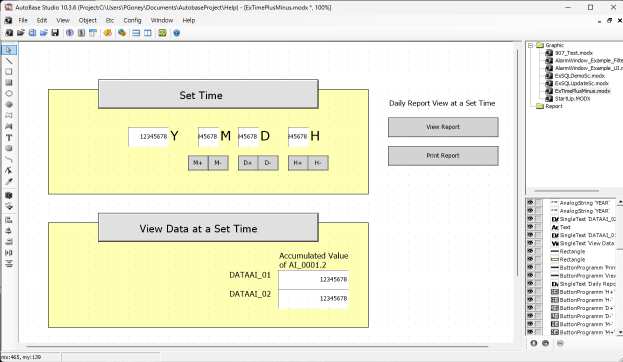
Task: Open the Object menu
Action: click(x=87, y=20)
